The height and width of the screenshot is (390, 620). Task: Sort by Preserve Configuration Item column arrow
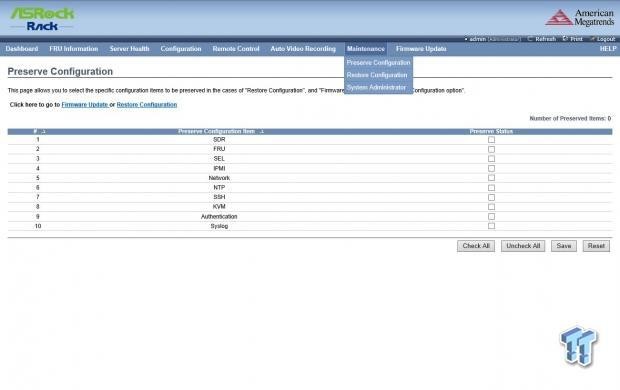point(261,131)
